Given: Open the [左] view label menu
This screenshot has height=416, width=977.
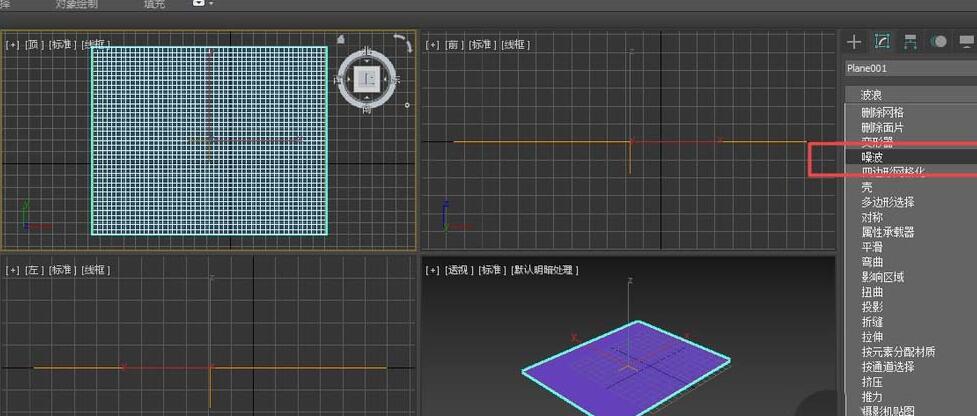Looking at the screenshot, I should (x=34, y=270).
